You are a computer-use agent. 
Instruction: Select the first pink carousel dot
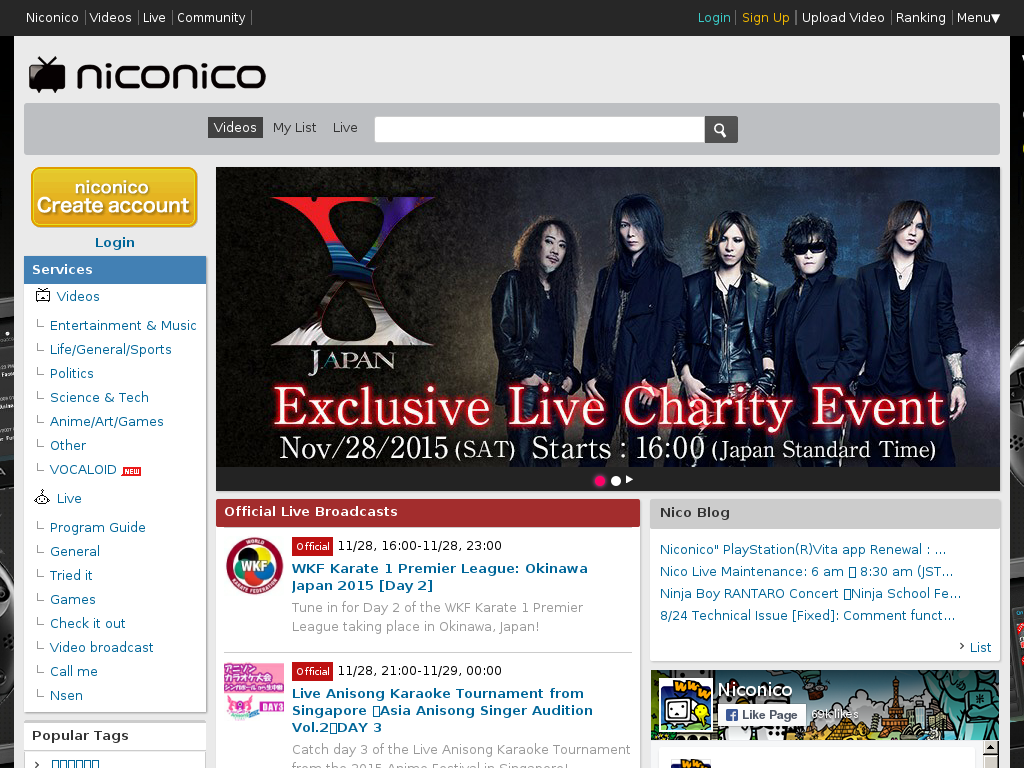click(x=600, y=481)
